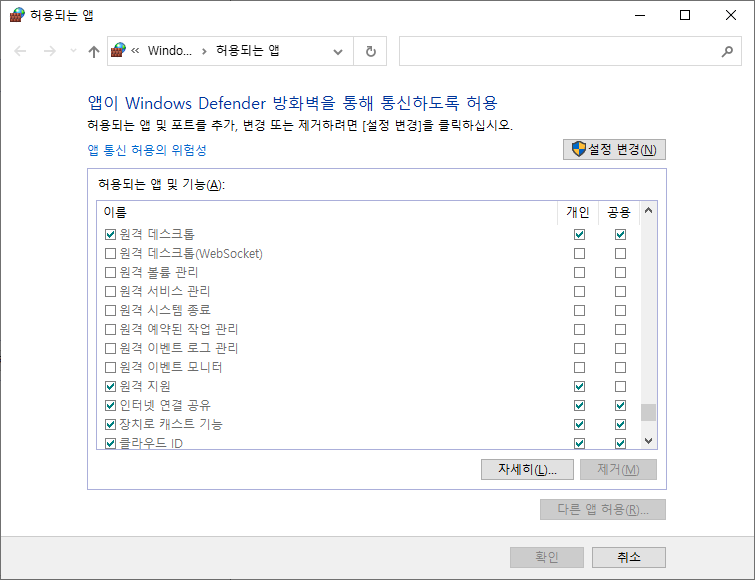Select the 장치로 캐스트 기능 row text
Image resolution: width=755 pixels, height=580 pixels.
[171, 424]
